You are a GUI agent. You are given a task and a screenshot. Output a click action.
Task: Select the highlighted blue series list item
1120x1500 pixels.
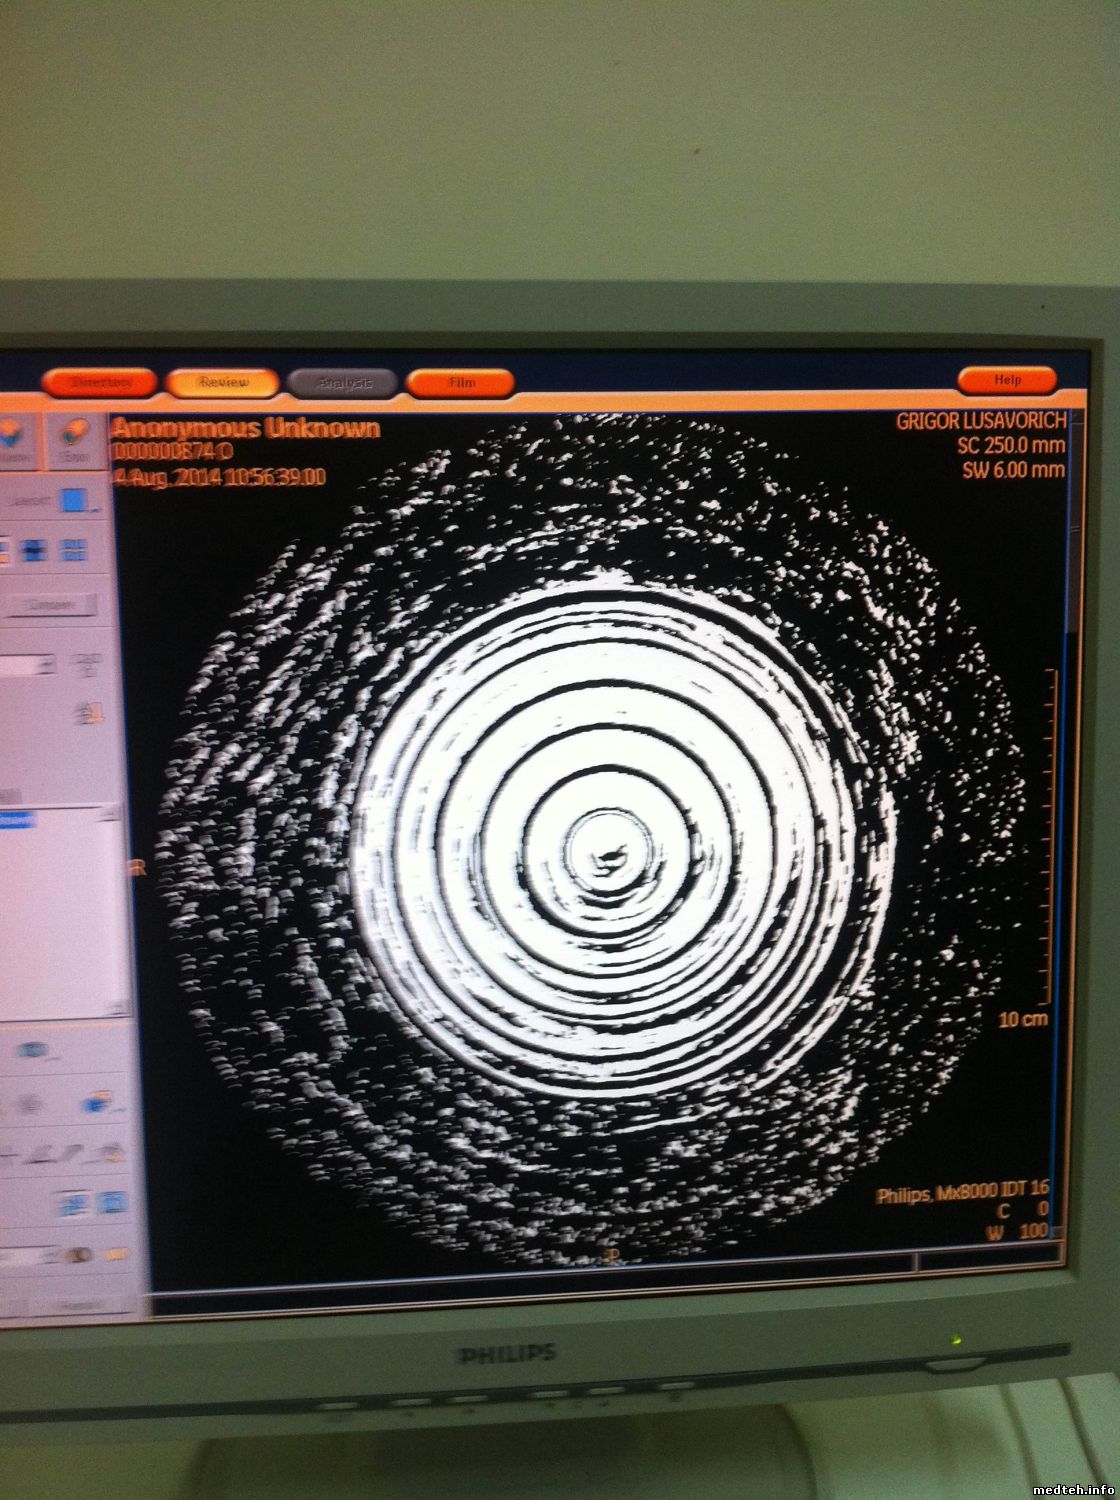15,821
